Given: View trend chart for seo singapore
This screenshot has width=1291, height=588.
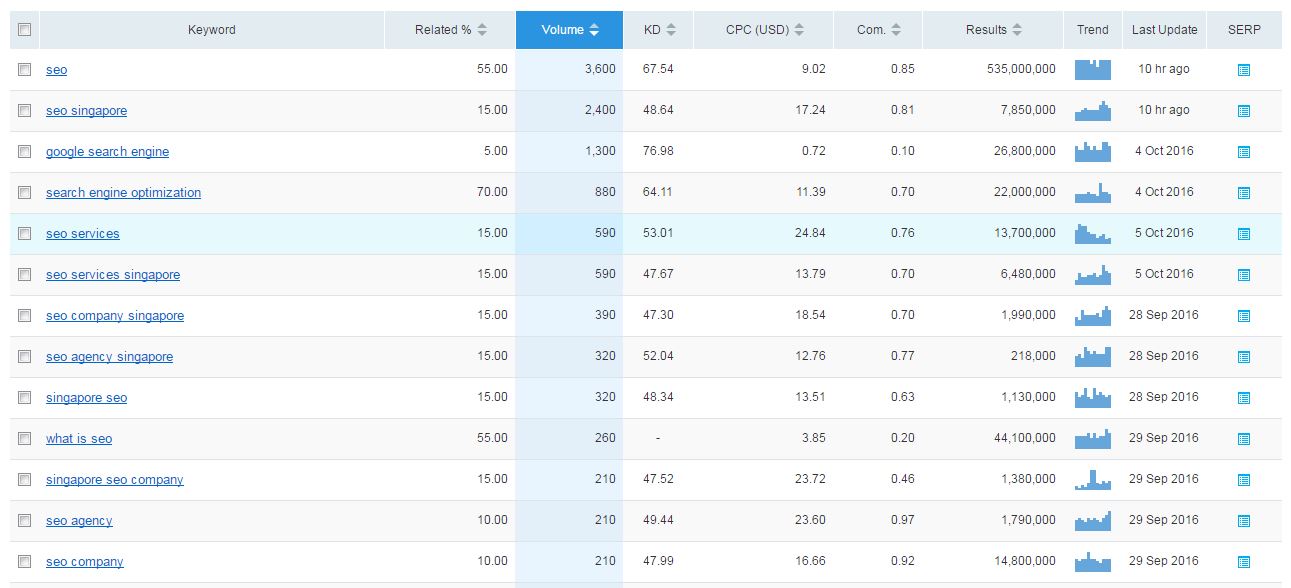Looking at the screenshot, I should 1093,110.
